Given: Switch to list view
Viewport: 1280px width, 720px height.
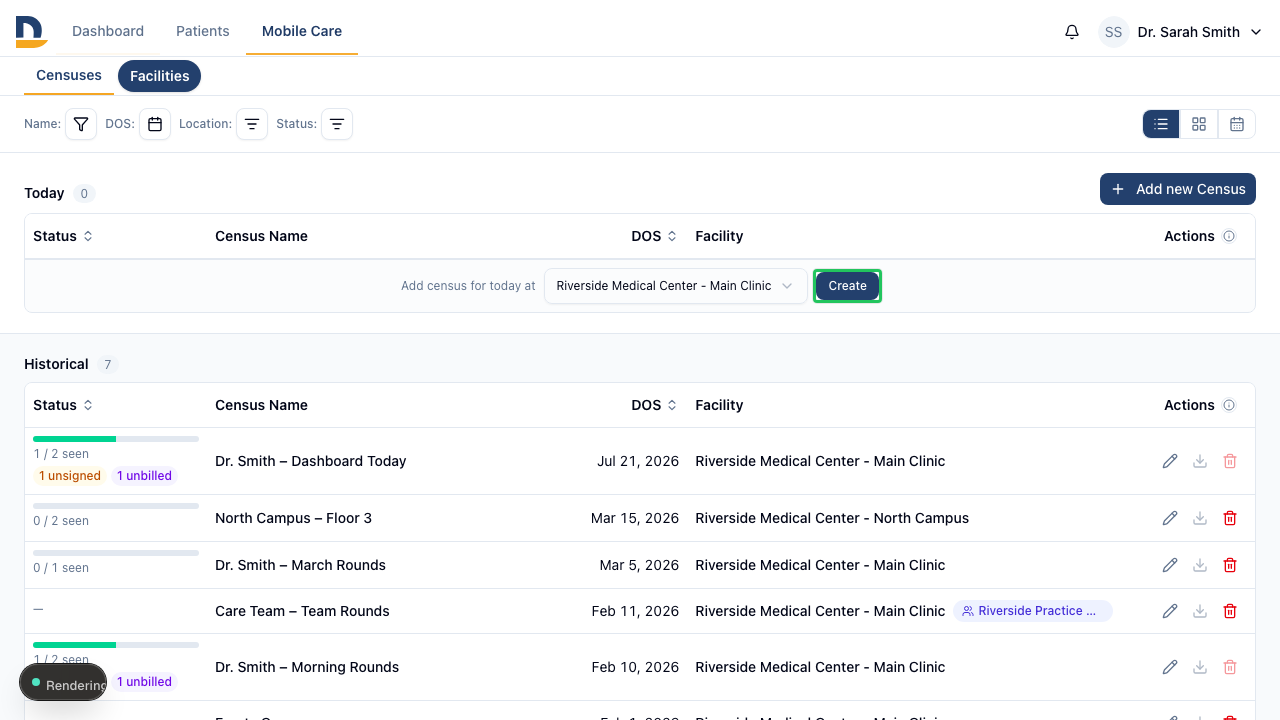Looking at the screenshot, I should click(x=1161, y=124).
